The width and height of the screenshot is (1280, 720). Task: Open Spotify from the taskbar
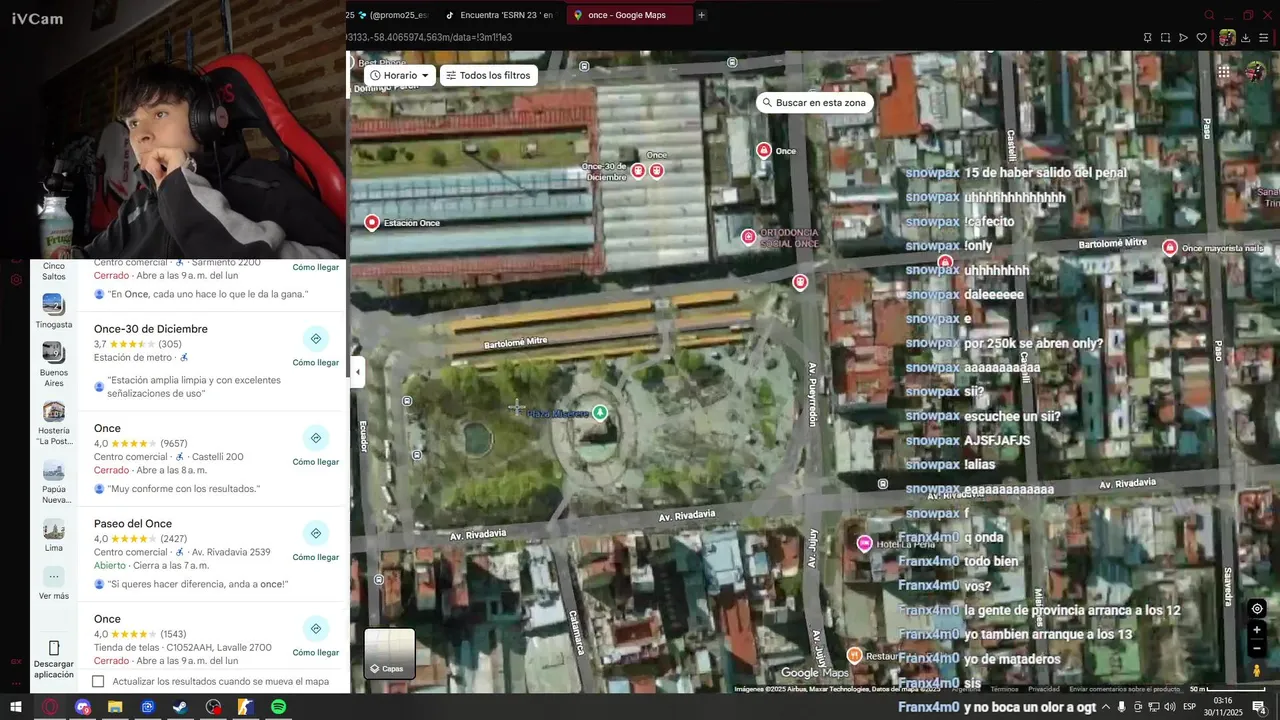(x=278, y=707)
